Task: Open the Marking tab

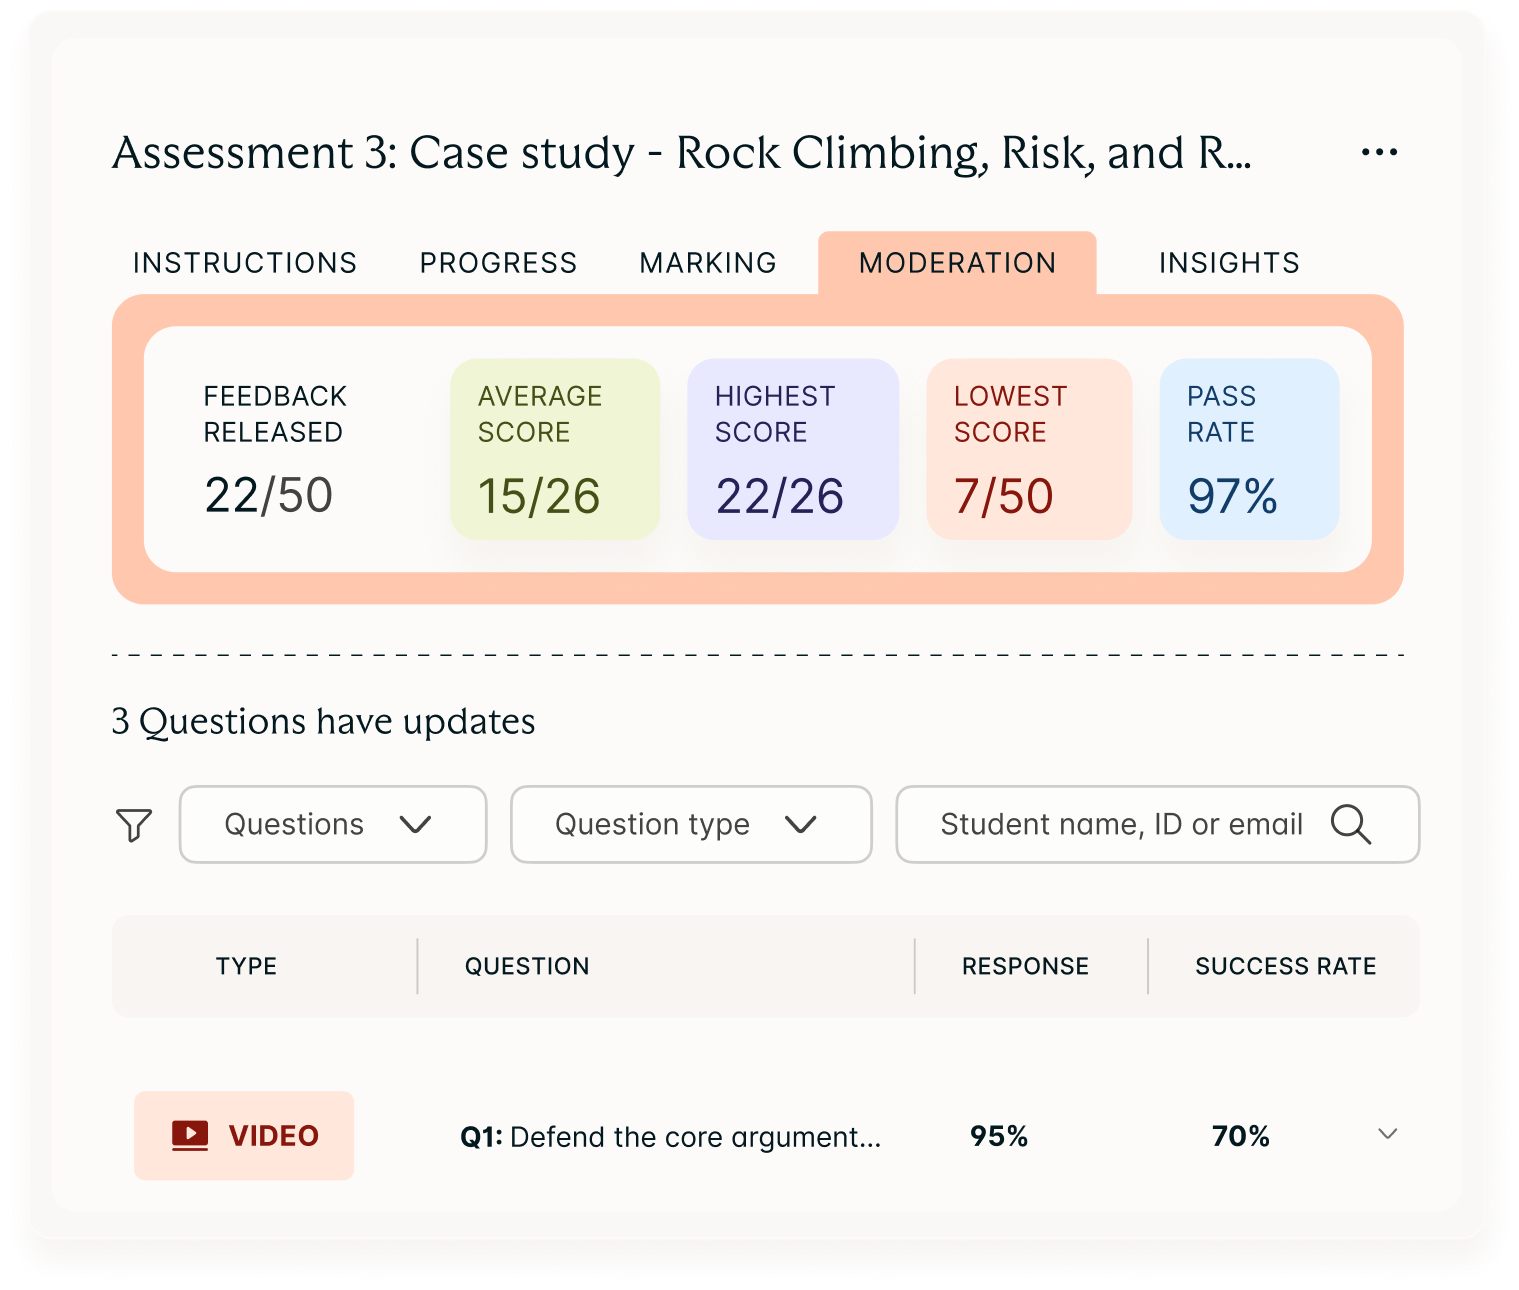Action: [x=708, y=263]
